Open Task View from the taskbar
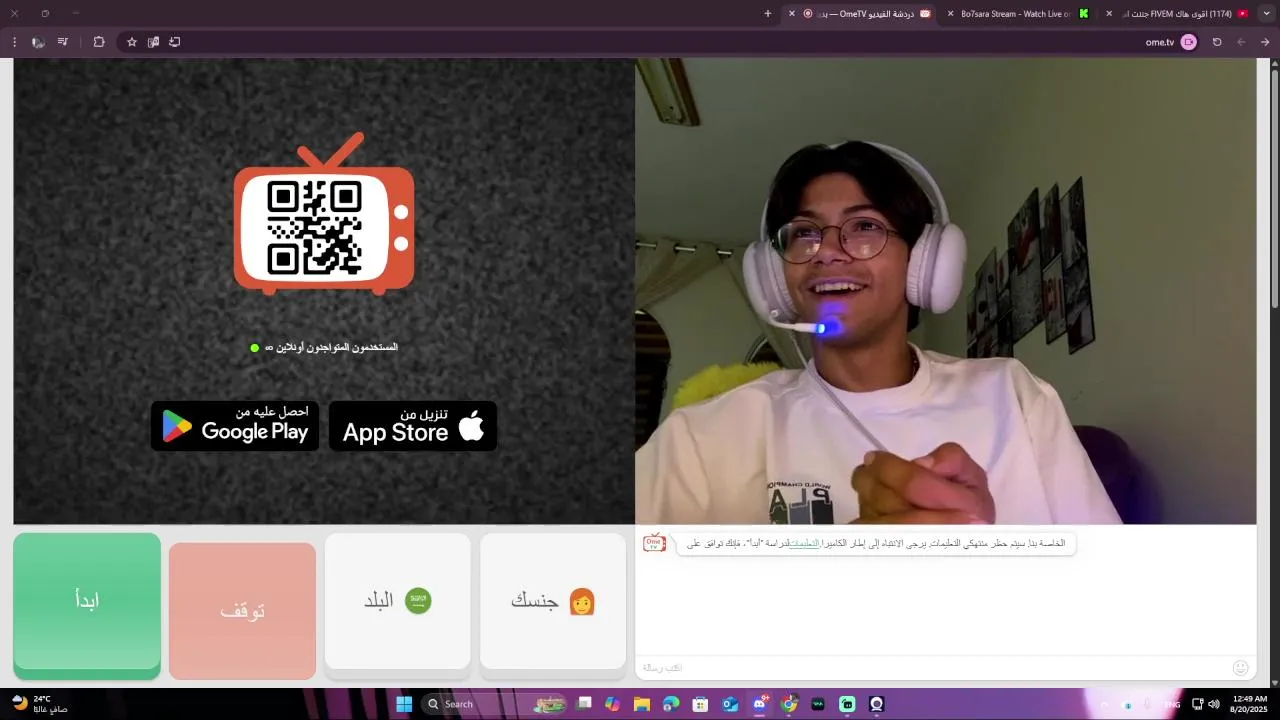Image resolution: width=1280 pixels, height=720 pixels. click(x=585, y=704)
